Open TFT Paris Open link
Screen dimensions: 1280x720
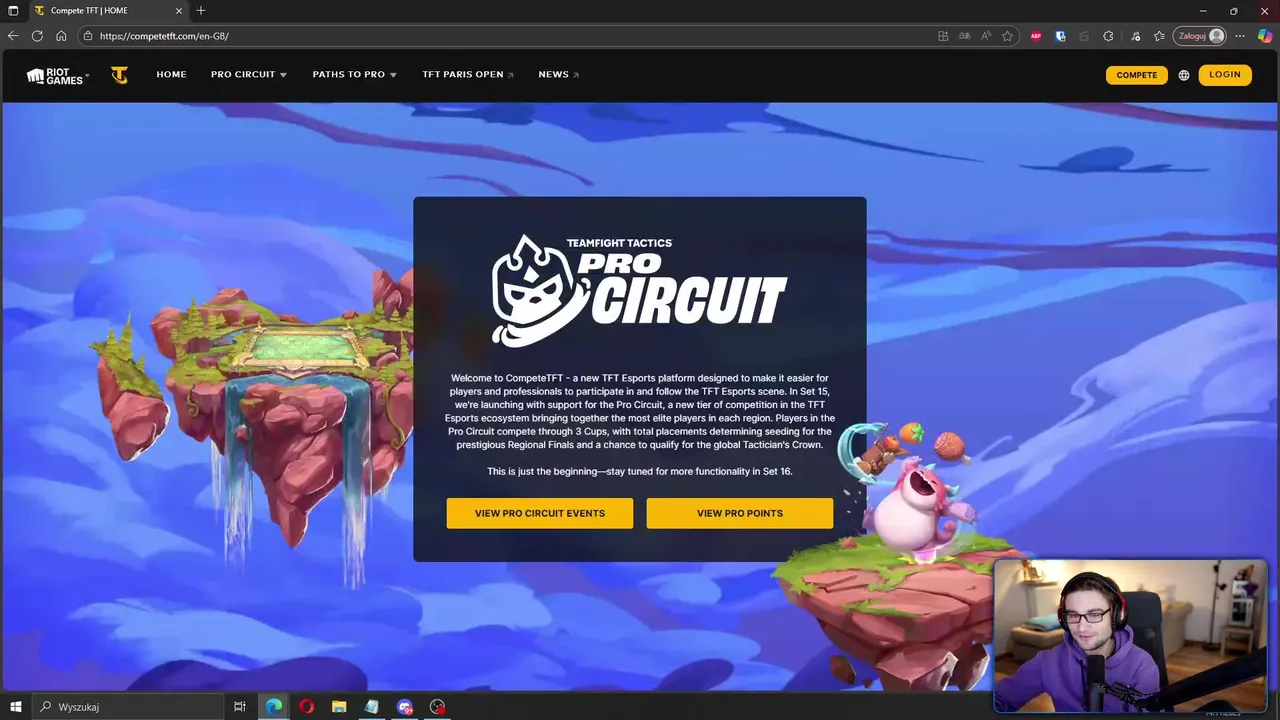(468, 75)
